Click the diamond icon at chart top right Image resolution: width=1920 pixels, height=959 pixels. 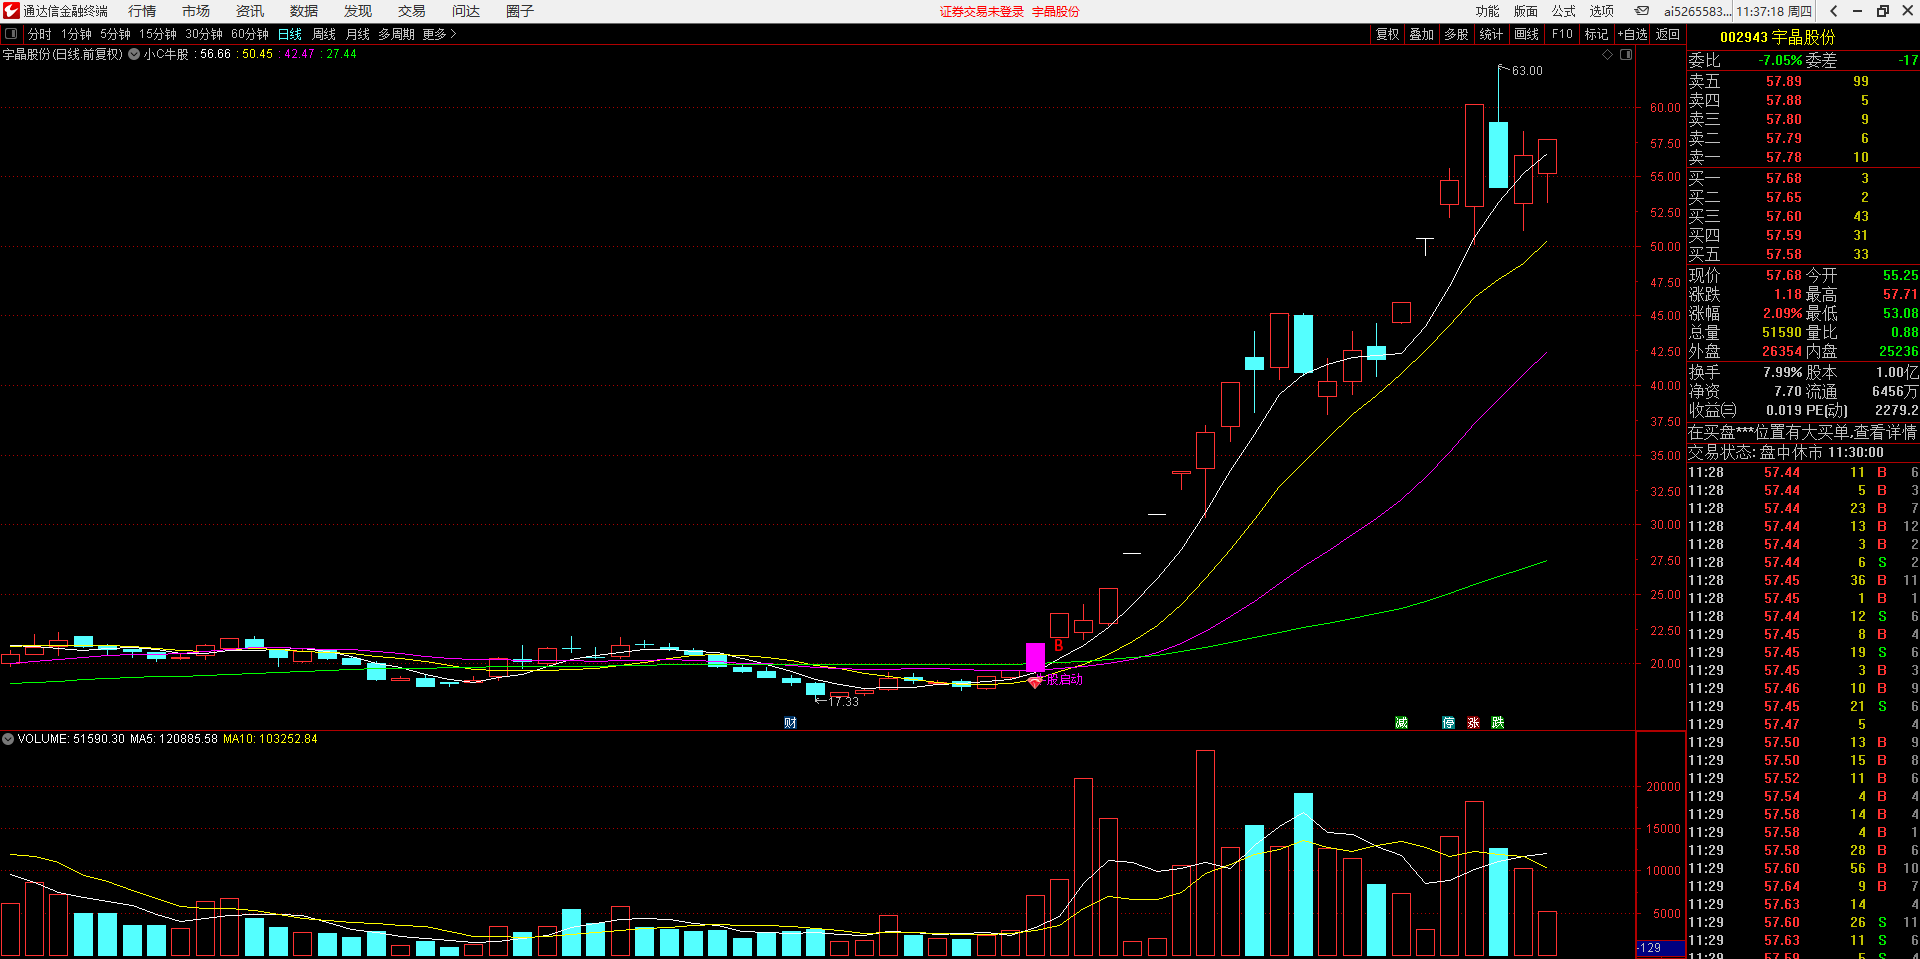(1608, 55)
